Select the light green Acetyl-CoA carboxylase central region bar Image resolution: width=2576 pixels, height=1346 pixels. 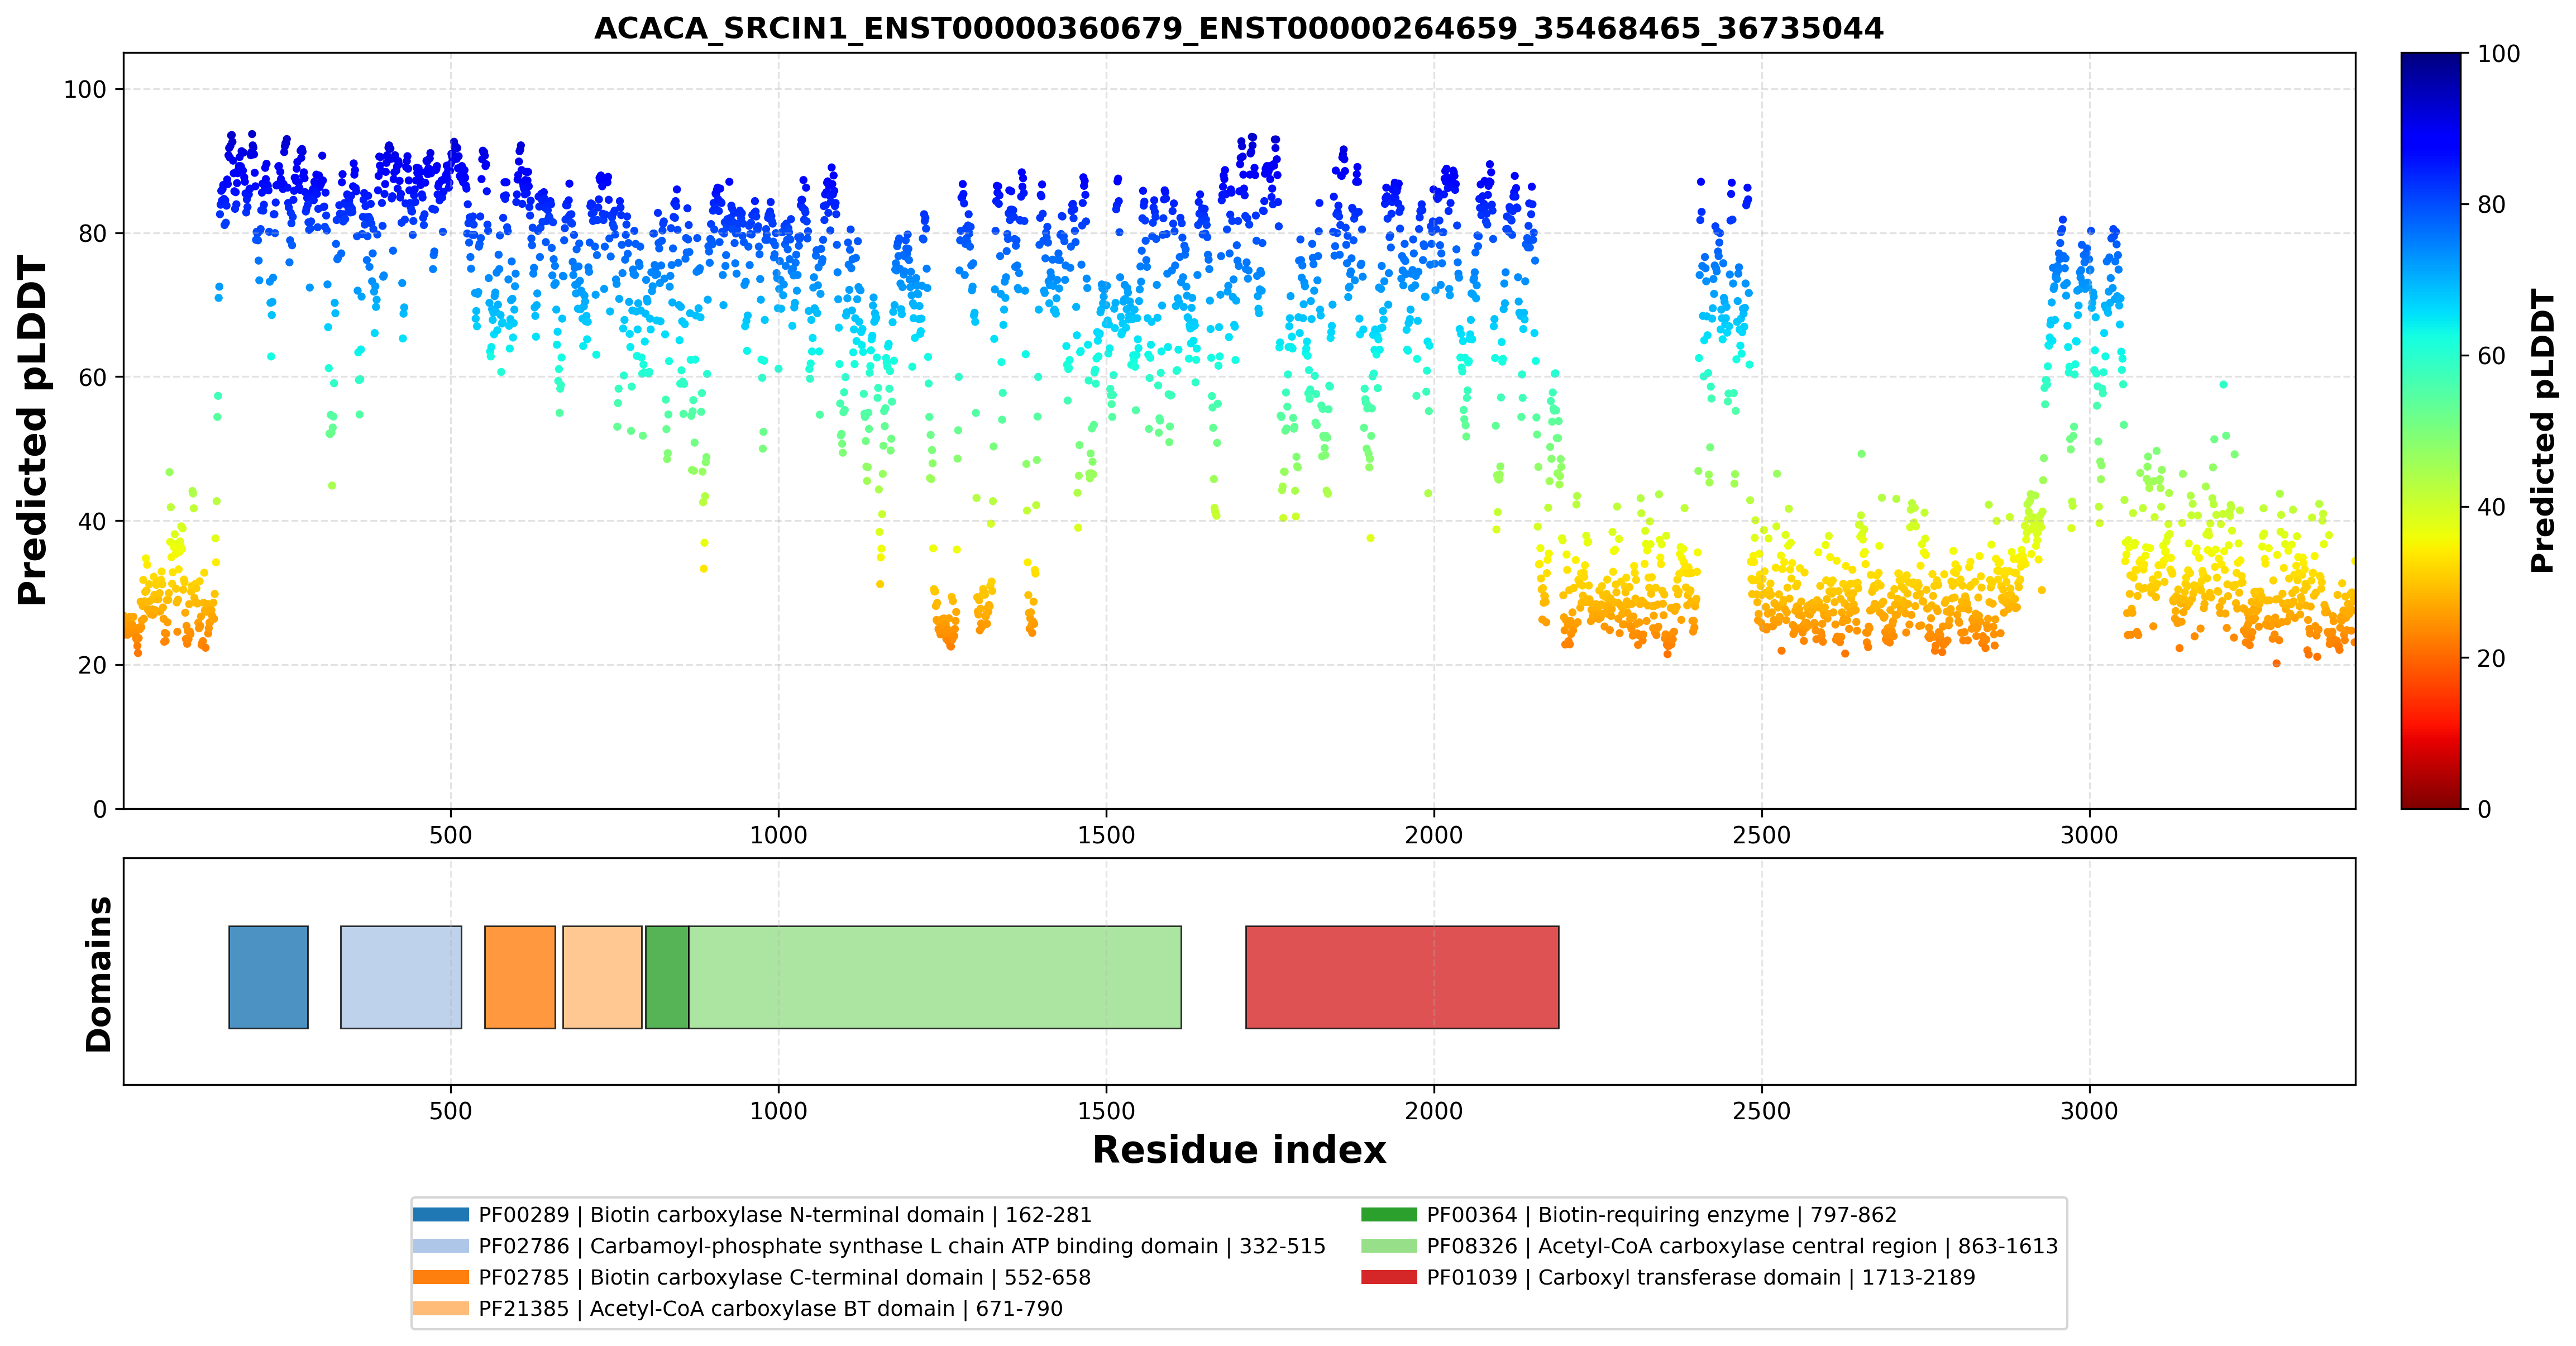[935, 977]
